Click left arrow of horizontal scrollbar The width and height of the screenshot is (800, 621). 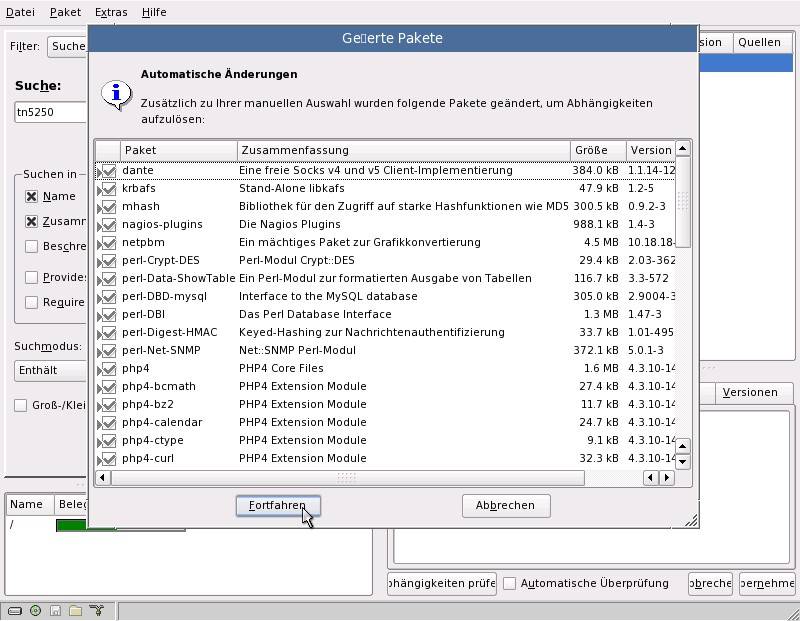click(x=103, y=478)
